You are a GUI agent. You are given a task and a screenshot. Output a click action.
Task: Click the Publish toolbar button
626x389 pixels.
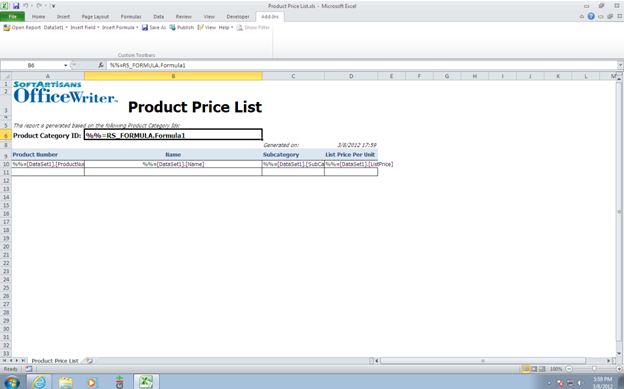point(182,28)
